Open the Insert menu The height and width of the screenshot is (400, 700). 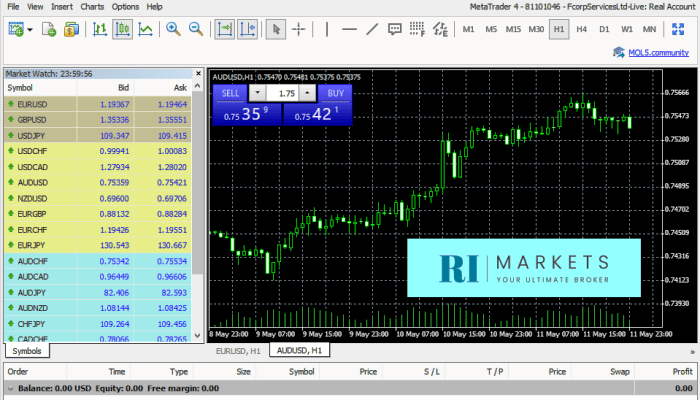62,7
